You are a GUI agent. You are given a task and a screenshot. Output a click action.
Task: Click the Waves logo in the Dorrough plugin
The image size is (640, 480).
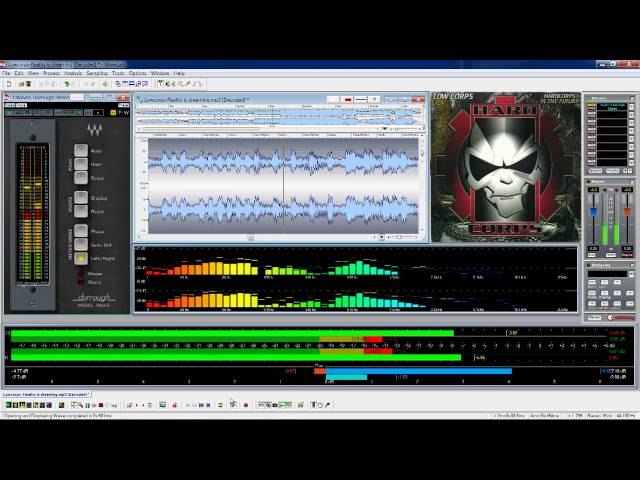(94, 130)
